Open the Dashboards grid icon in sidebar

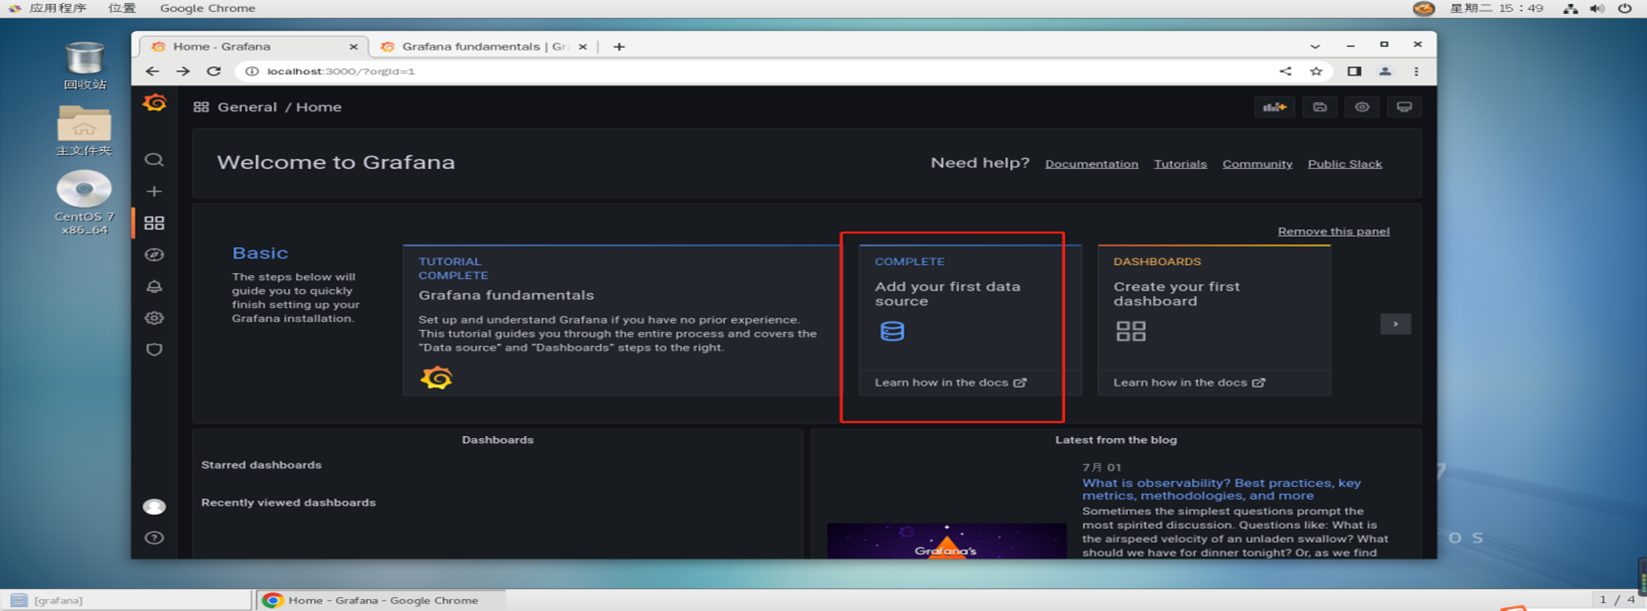click(154, 223)
